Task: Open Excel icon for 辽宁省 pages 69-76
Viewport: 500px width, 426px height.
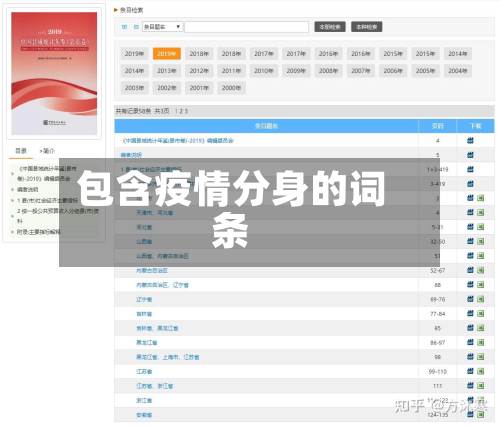Action: point(480,299)
